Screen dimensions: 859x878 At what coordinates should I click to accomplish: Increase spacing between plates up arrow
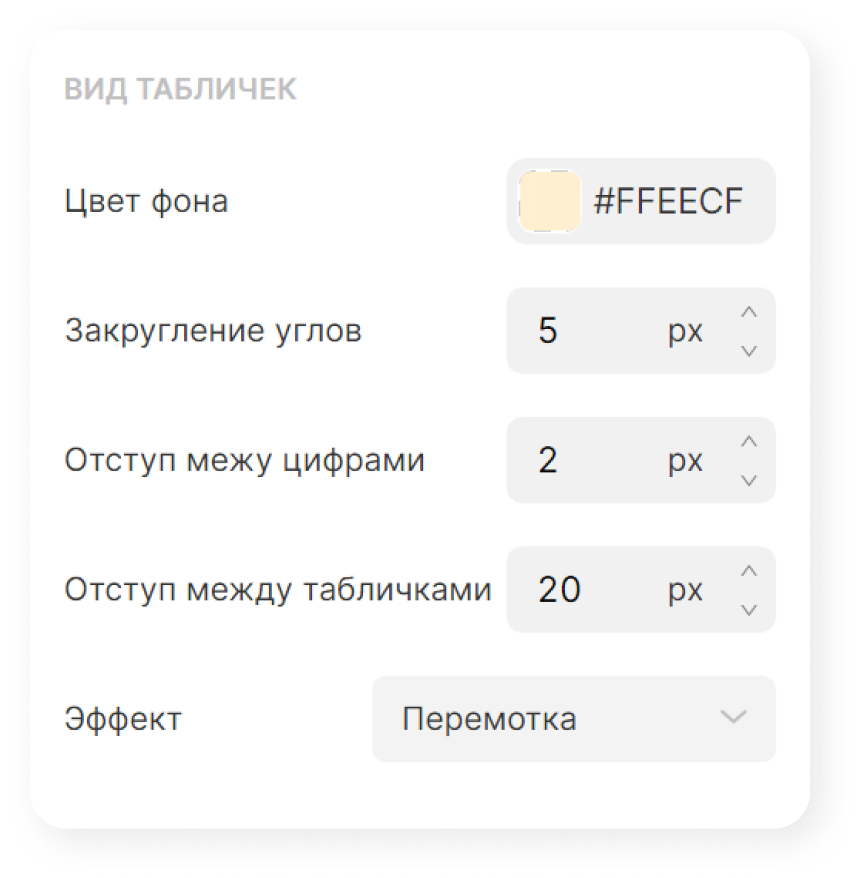click(749, 571)
